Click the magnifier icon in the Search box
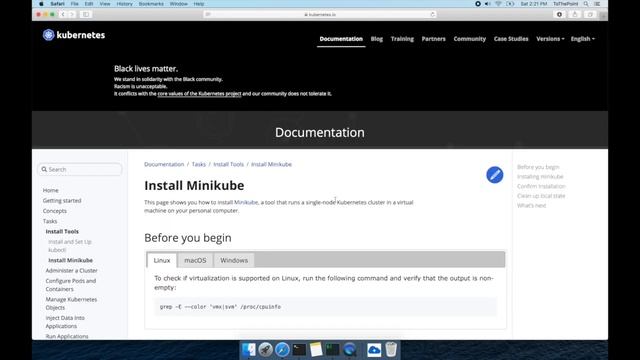This screenshot has width=640, height=360. pos(44,169)
